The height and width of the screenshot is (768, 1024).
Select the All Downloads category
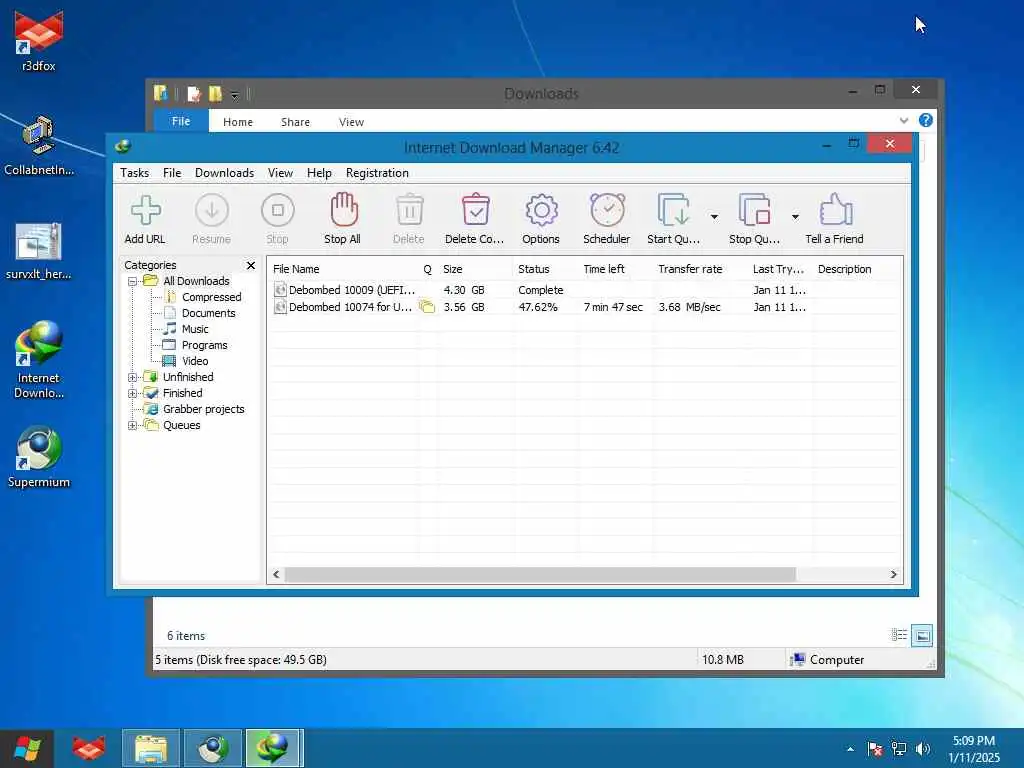point(196,281)
